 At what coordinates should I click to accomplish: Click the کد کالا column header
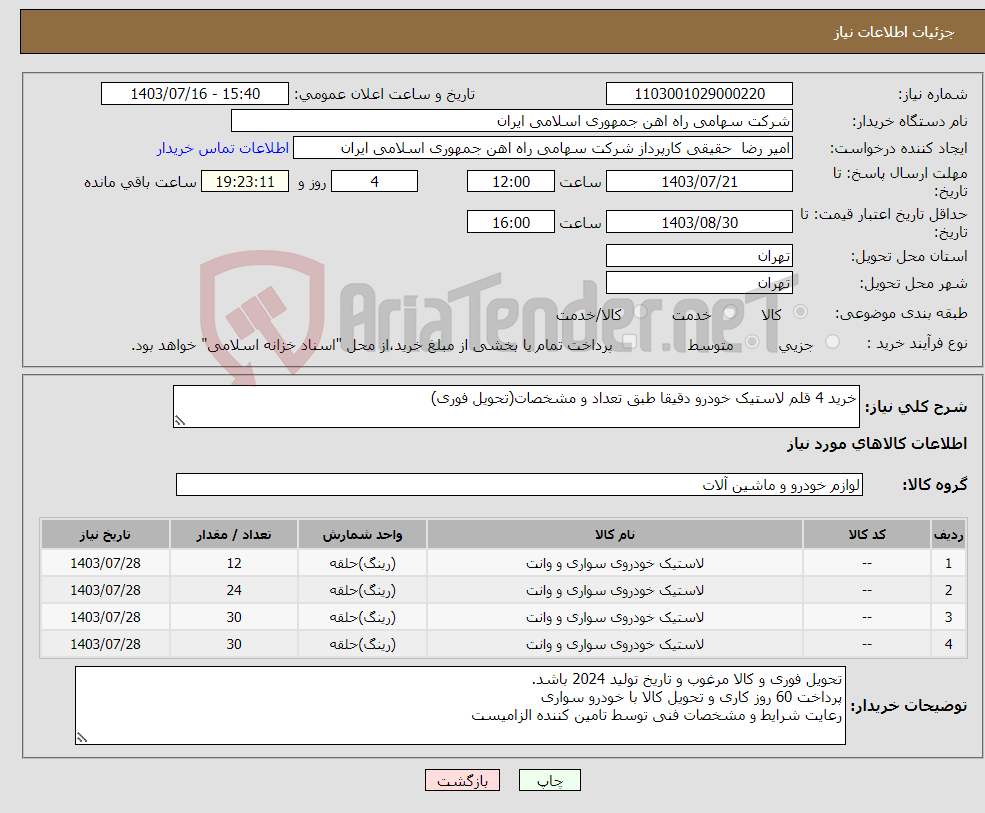tap(867, 535)
